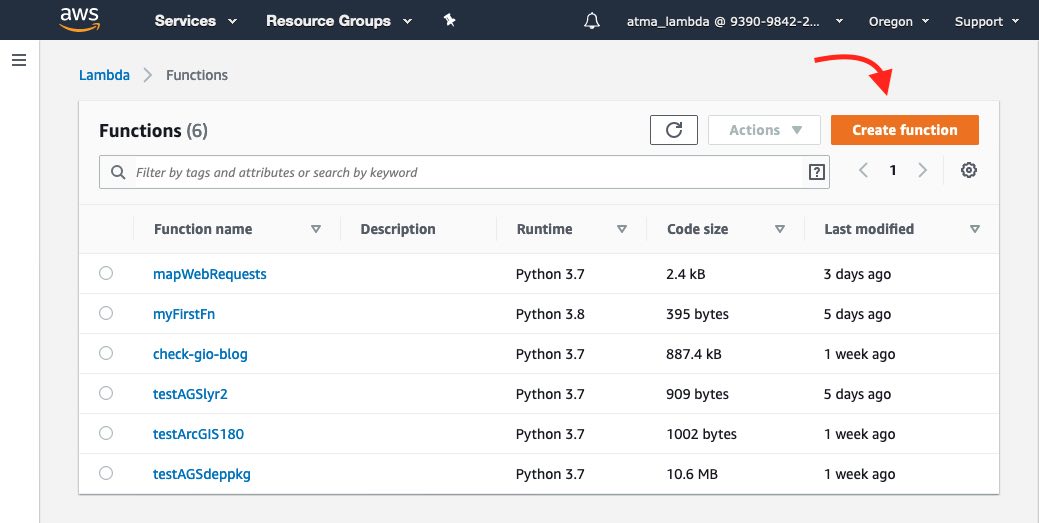Click the 'Python 3.8' runtime cell
The image size is (1039, 523).
550,314
